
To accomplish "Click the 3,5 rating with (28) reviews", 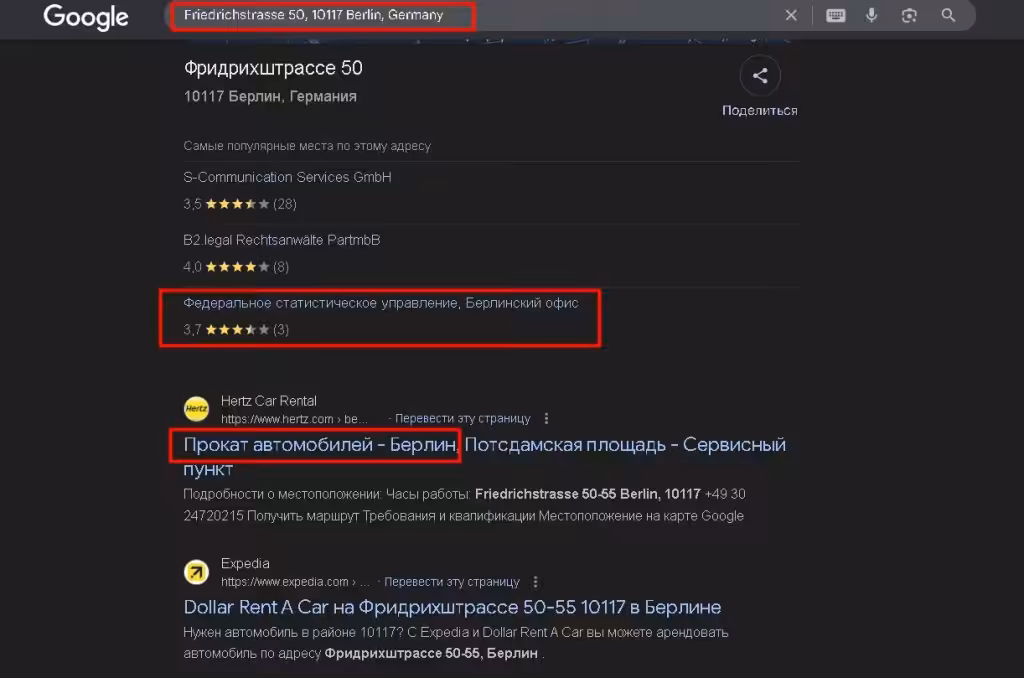I will (x=240, y=204).
